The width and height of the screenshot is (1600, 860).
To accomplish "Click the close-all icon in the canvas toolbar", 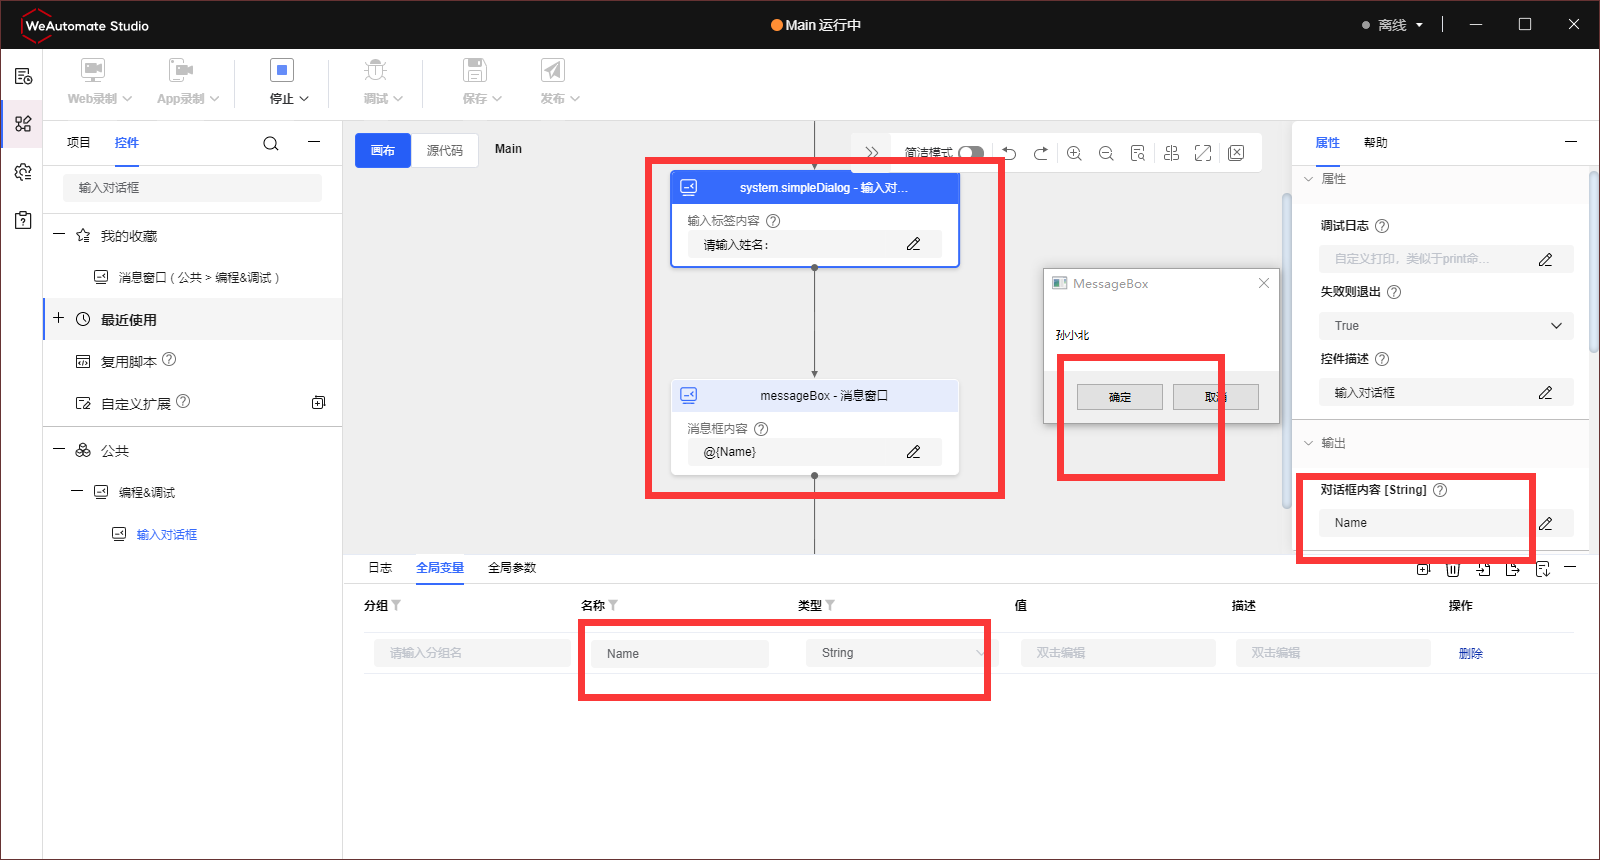I will click(x=1236, y=153).
